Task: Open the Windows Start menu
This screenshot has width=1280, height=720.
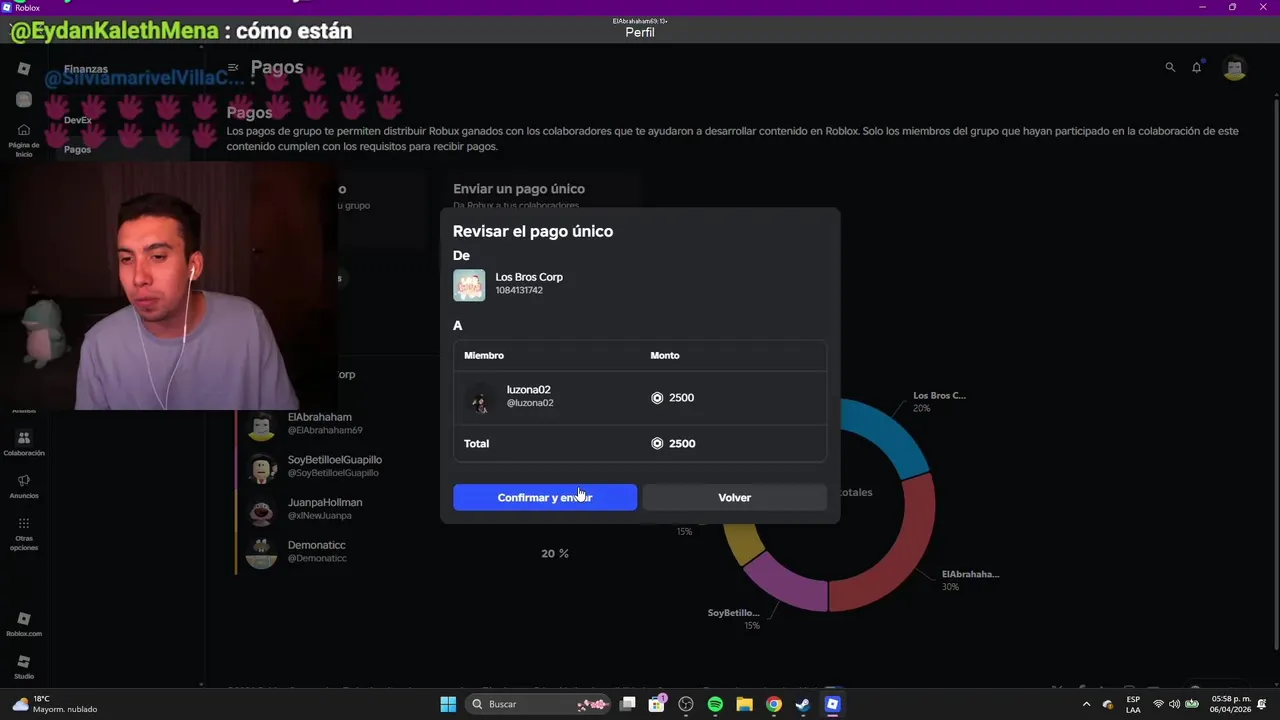Action: click(x=448, y=704)
